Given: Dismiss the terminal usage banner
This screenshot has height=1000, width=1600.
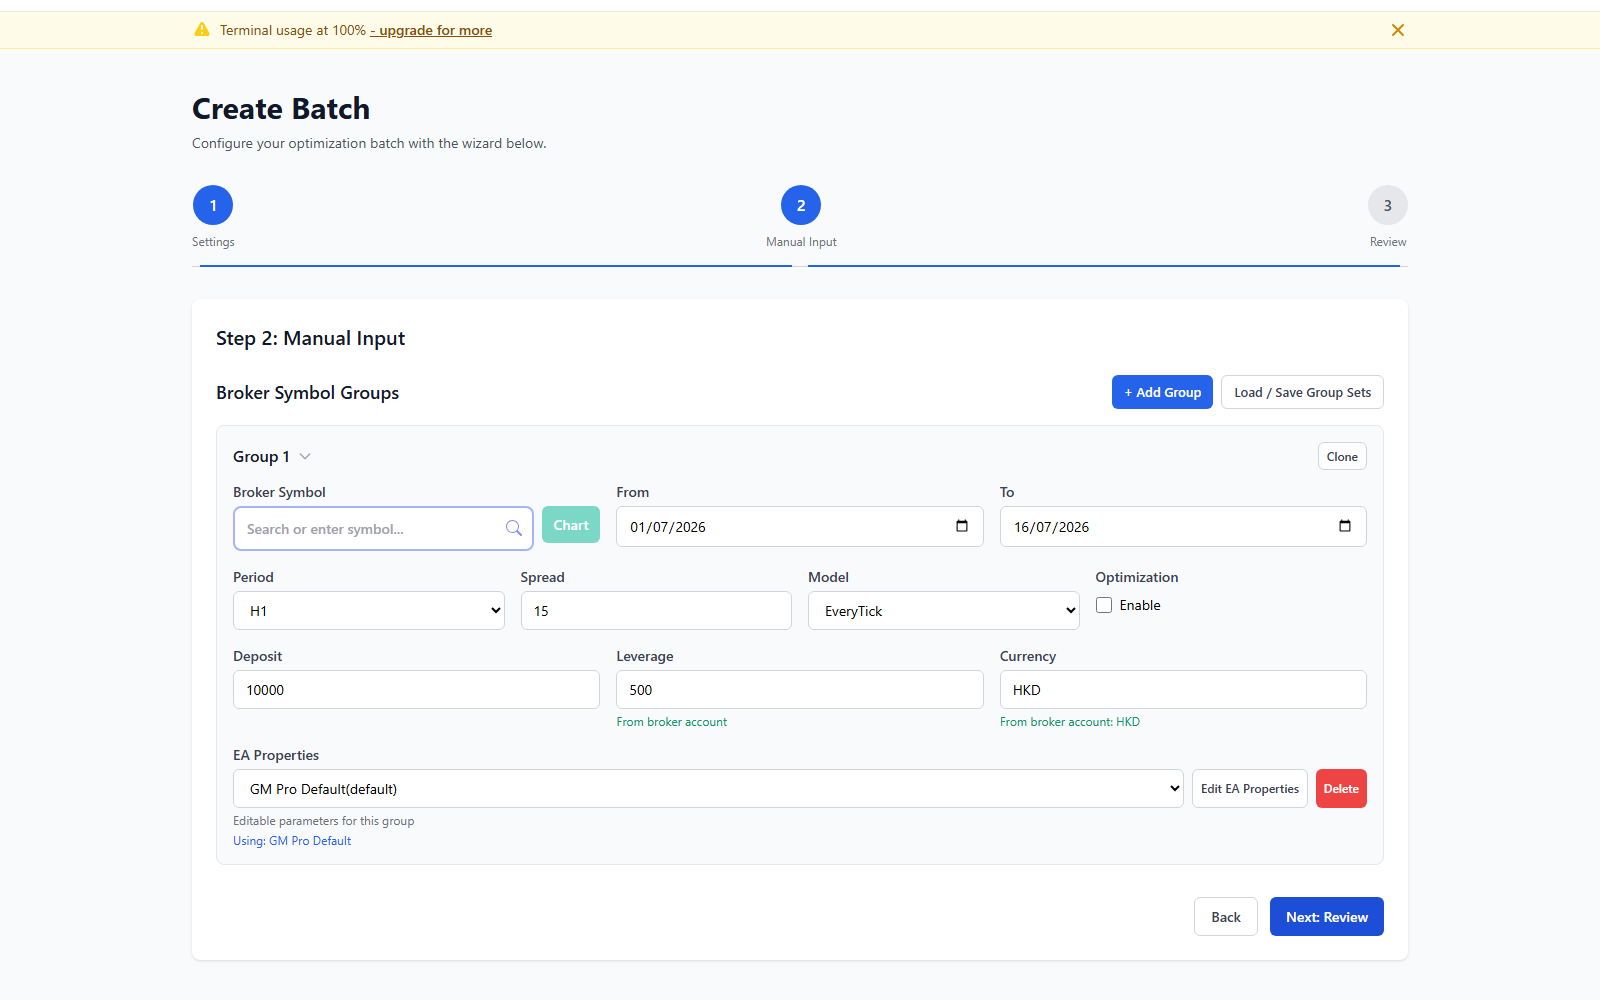Looking at the screenshot, I should [x=1398, y=30].
